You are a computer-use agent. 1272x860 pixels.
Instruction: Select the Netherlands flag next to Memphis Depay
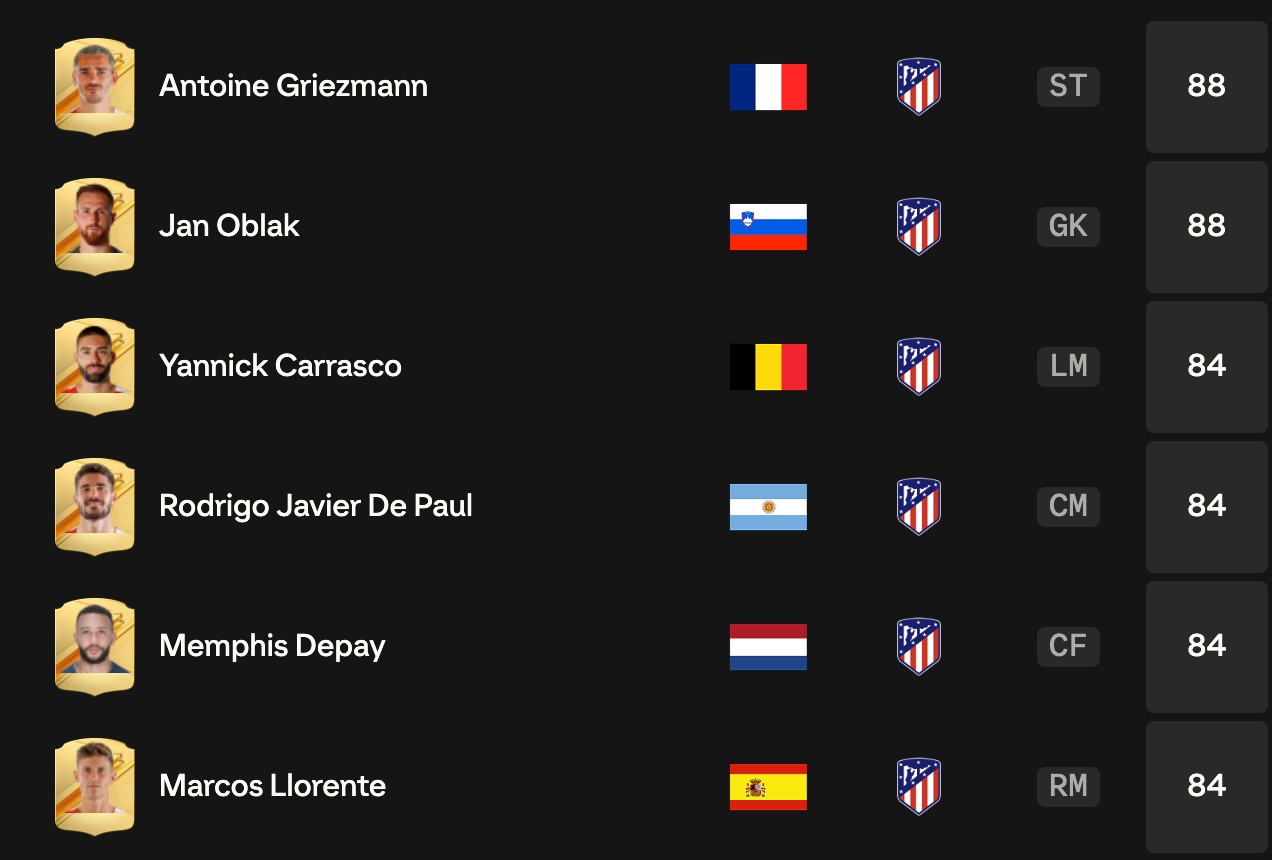click(x=768, y=647)
